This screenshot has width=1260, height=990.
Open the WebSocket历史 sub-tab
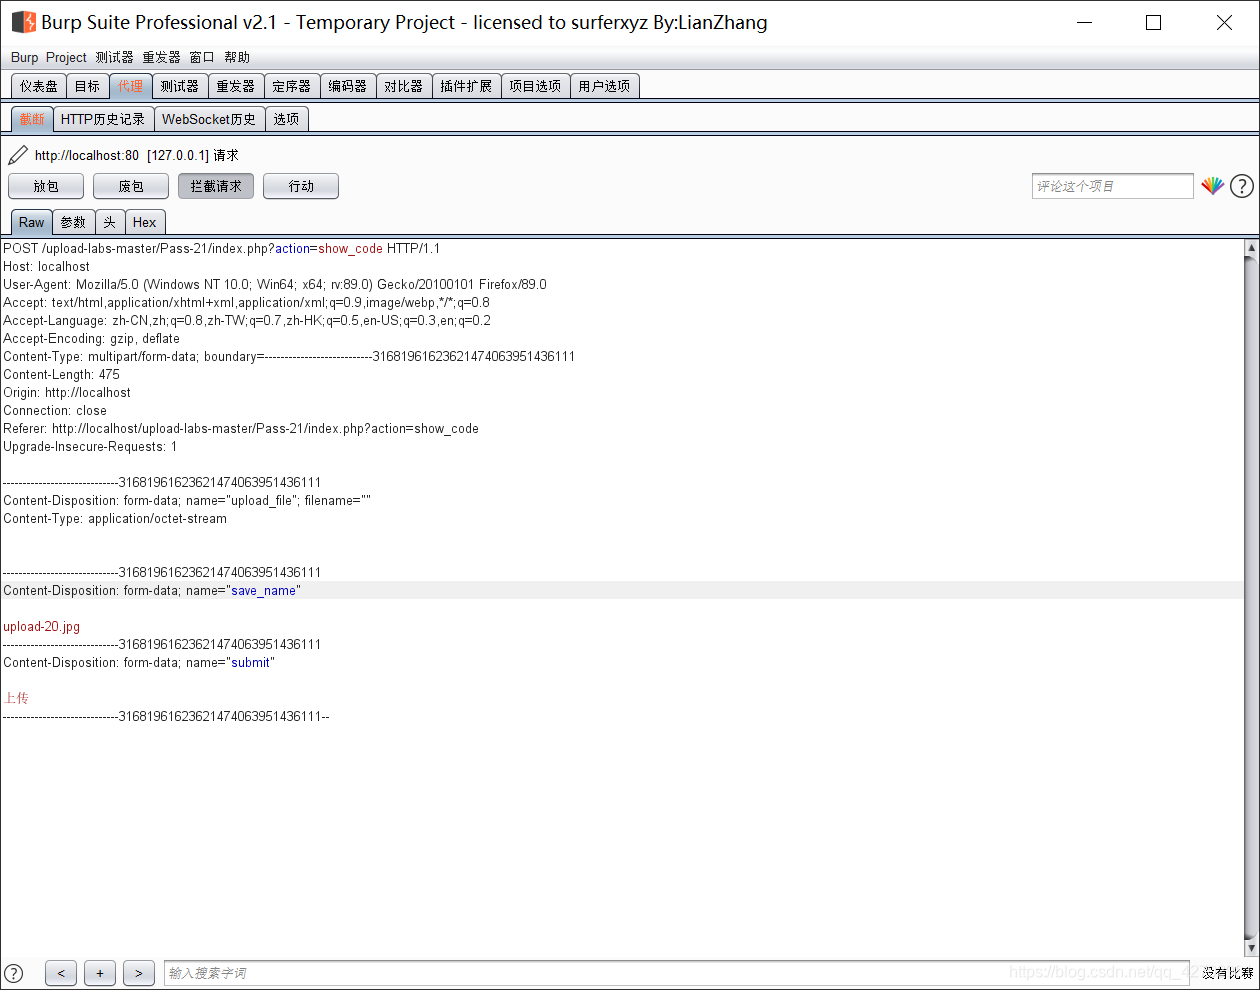pos(209,119)
